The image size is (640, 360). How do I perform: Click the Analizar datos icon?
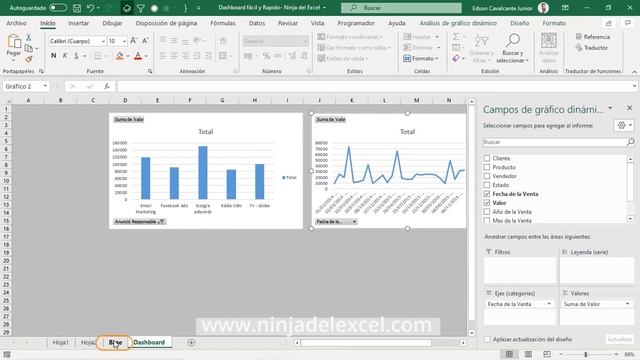pos(549,41)
